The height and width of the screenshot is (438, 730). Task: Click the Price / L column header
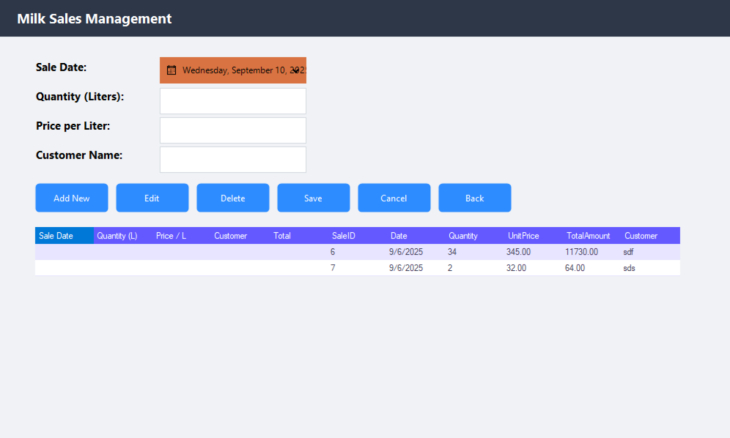171,236
